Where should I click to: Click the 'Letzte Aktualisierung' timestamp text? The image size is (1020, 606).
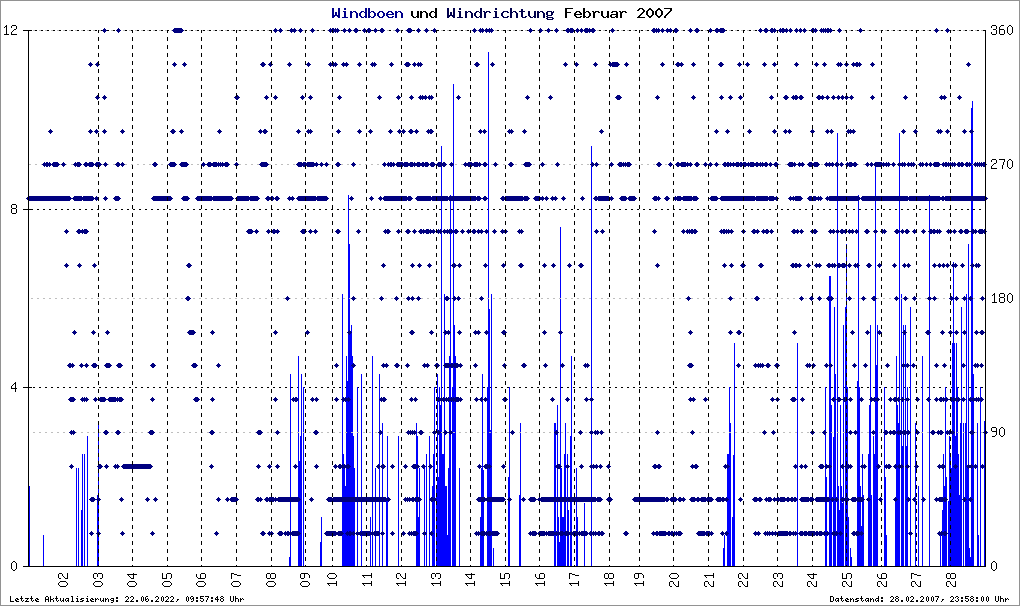pos(127,599)
